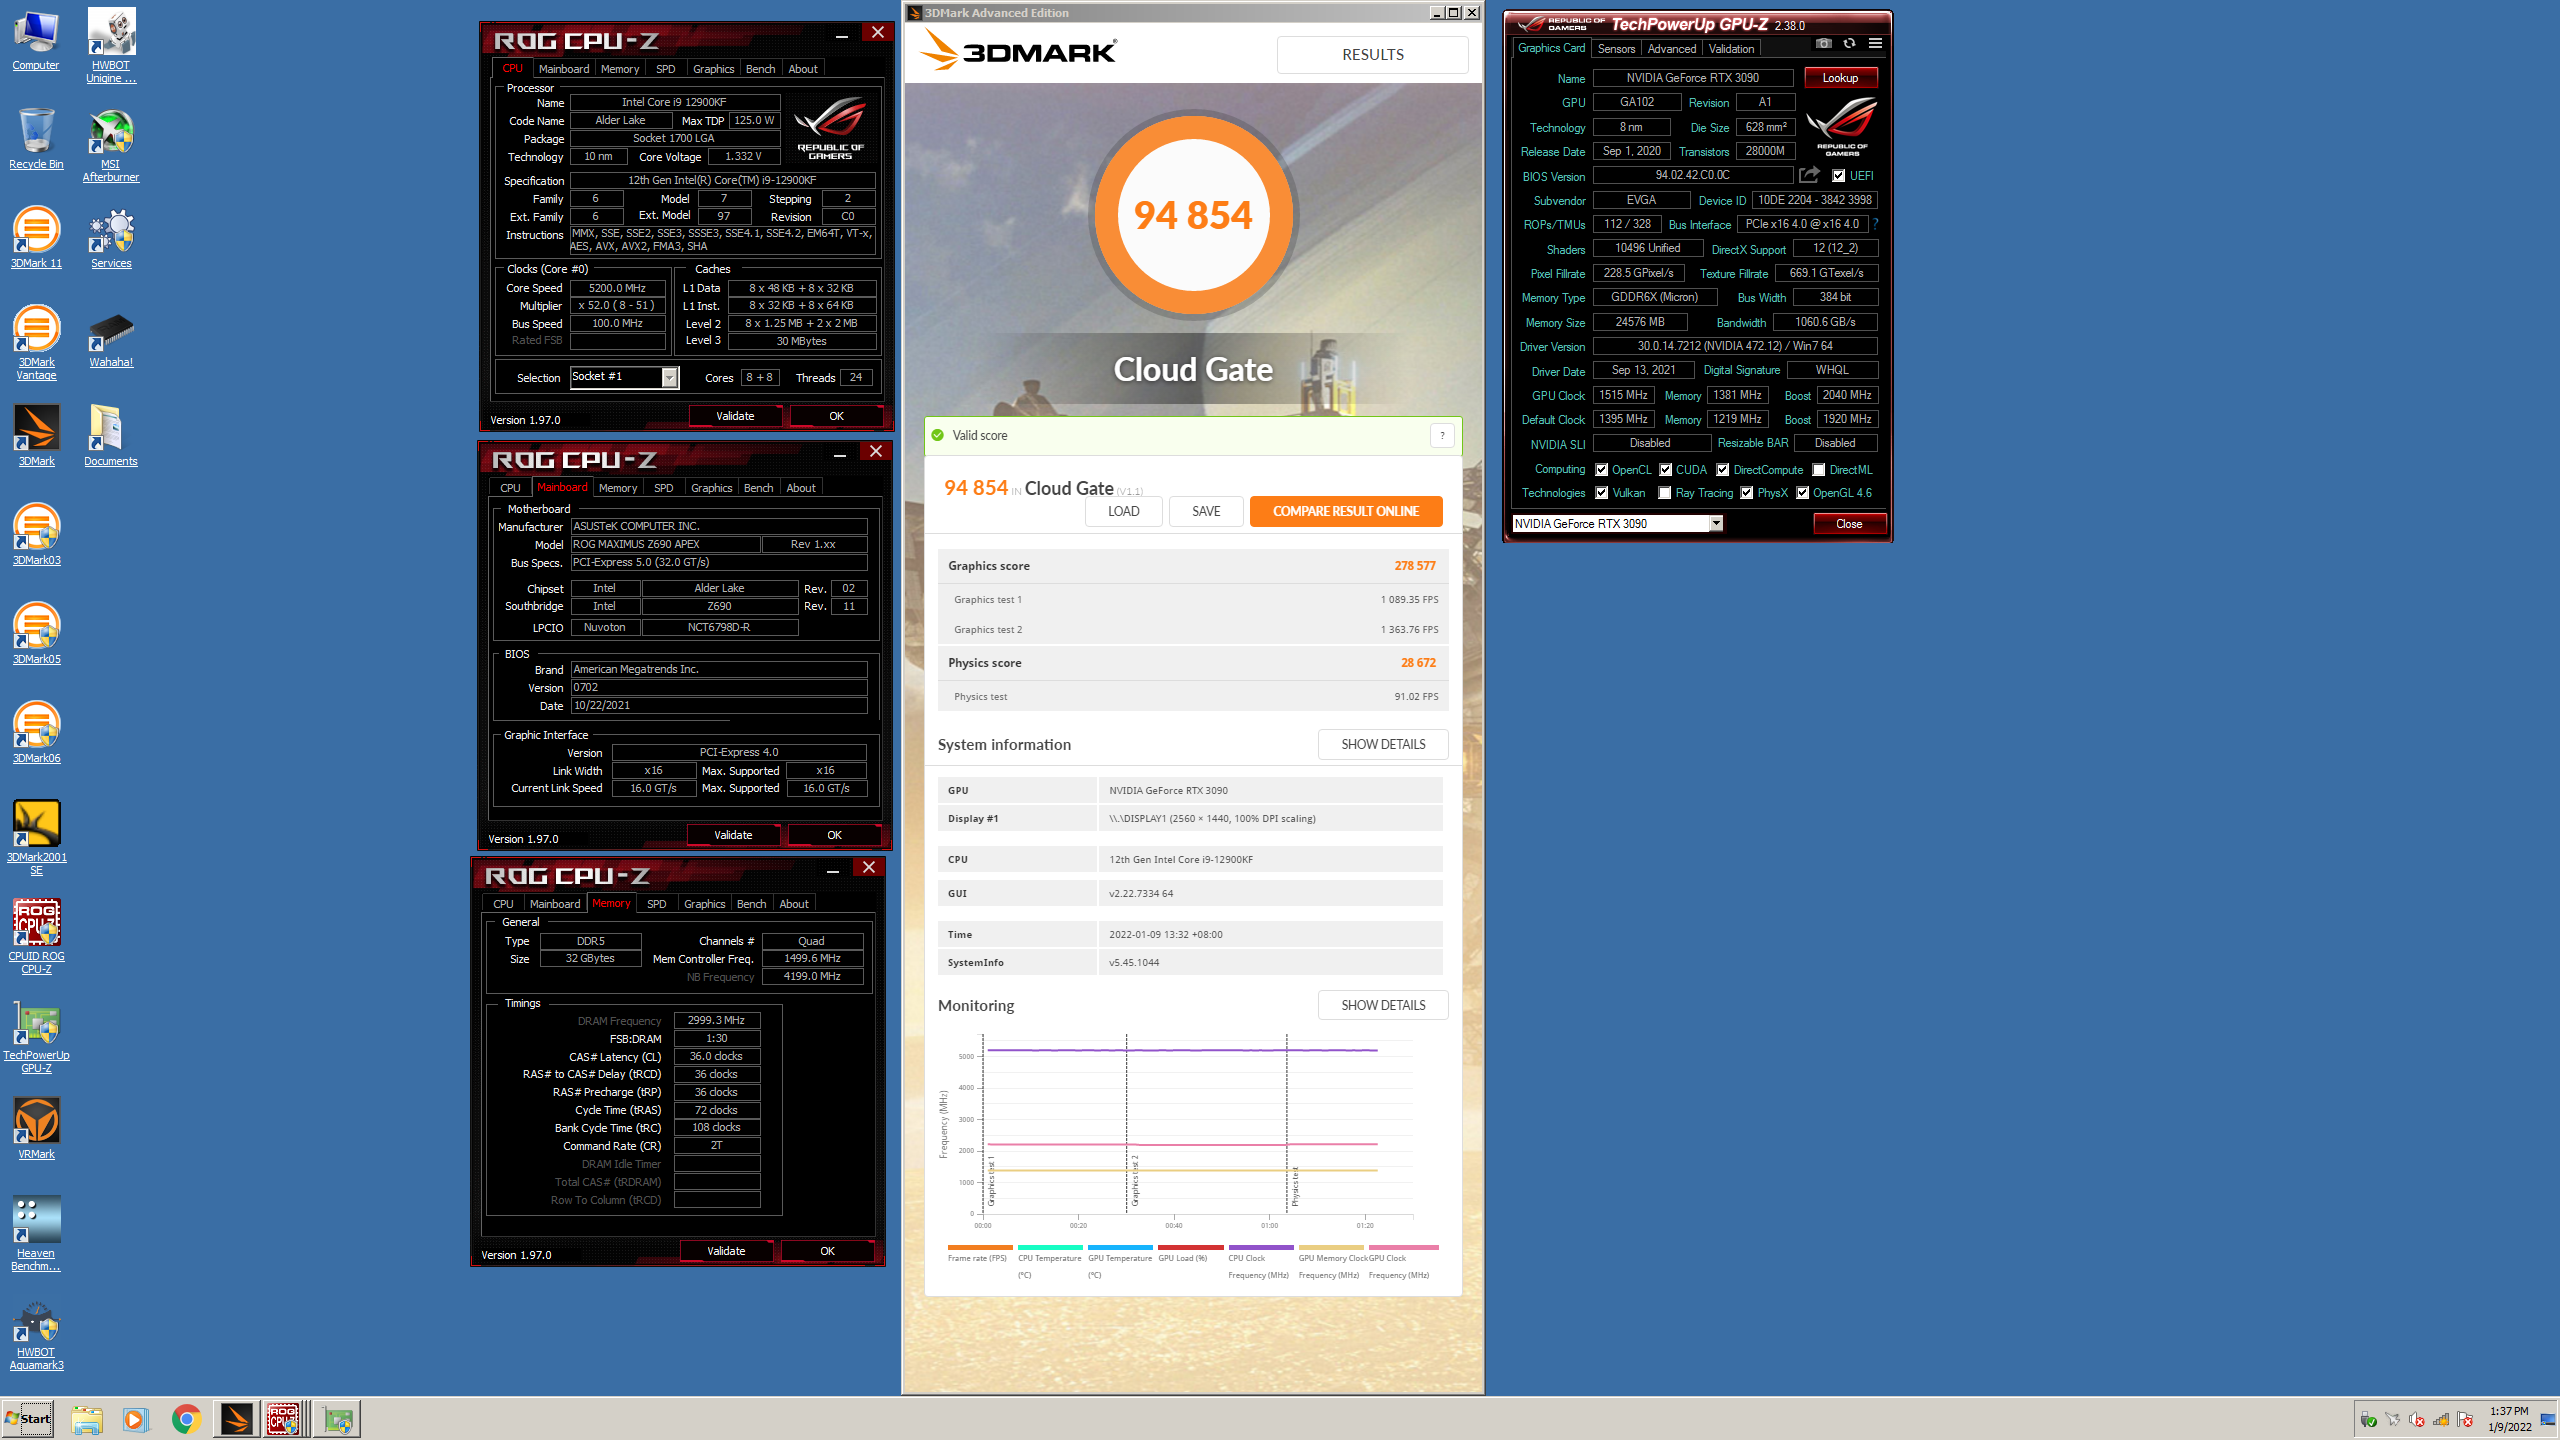Screen dimensions: 2560x1440
Task: Click the SAVE button in 3DMark
Action: pyautogui.click(x=1206, y=511)
